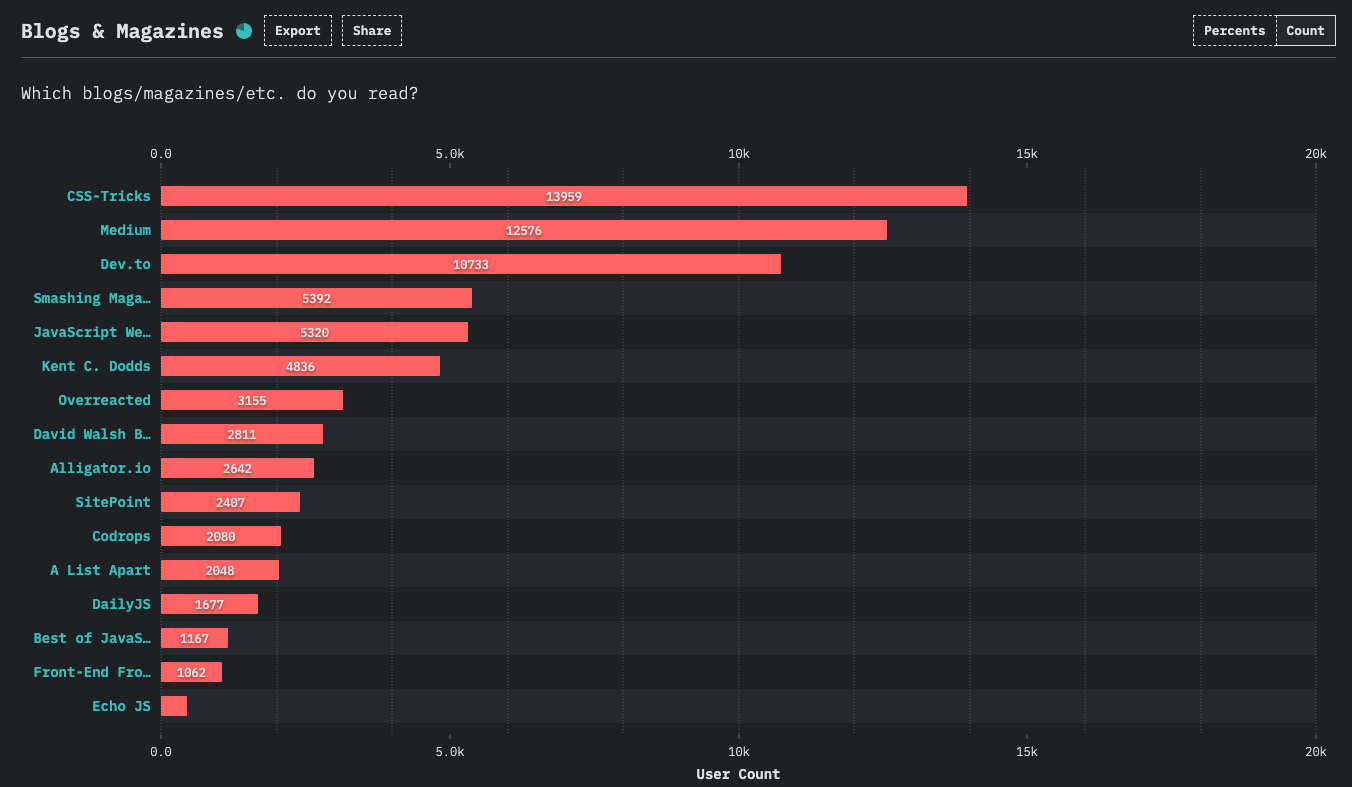Screen dimensions: 1352x787
Task: Select the Dev.to bar showing 10733
Action: tap(471, 264)
